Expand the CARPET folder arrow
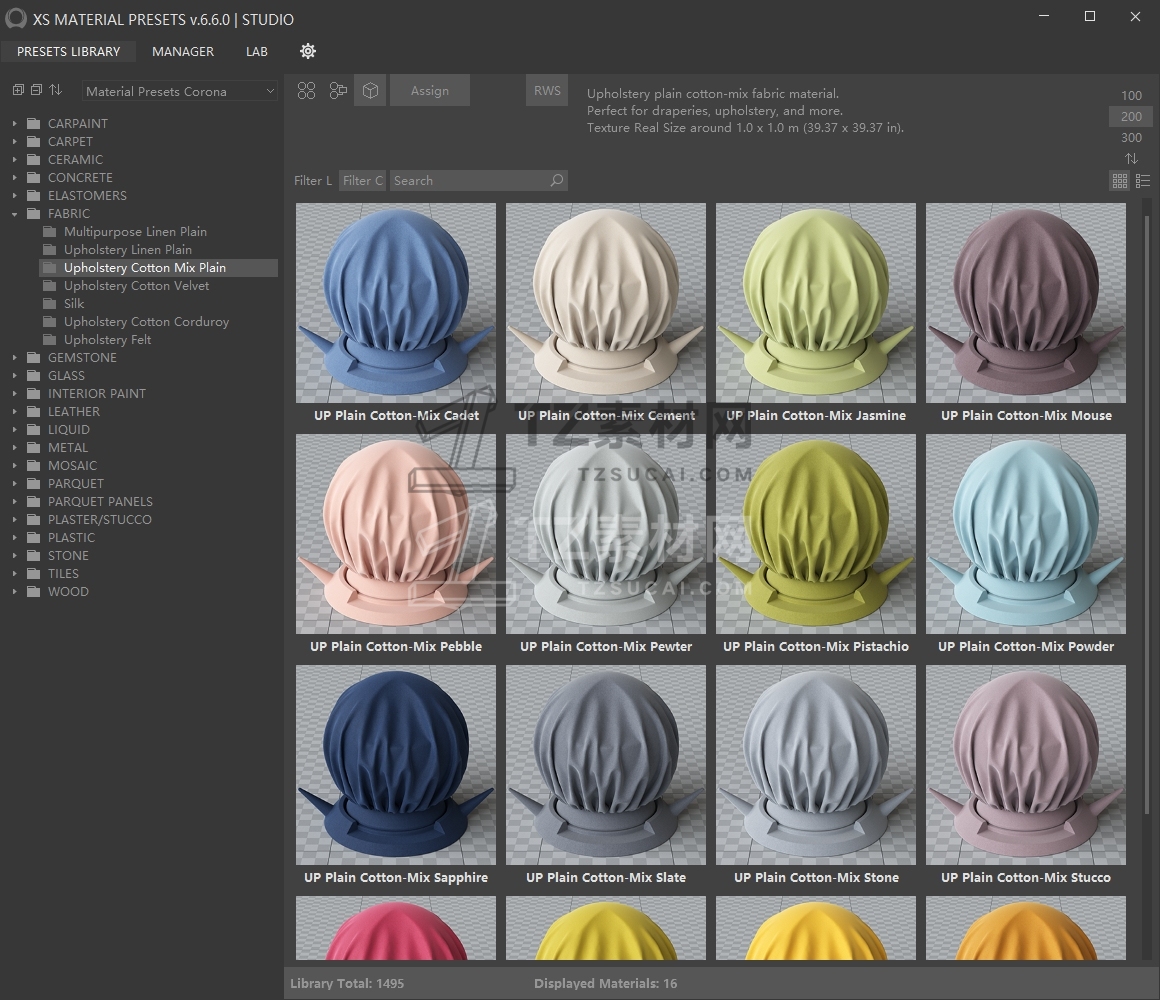 pos(14,141)
